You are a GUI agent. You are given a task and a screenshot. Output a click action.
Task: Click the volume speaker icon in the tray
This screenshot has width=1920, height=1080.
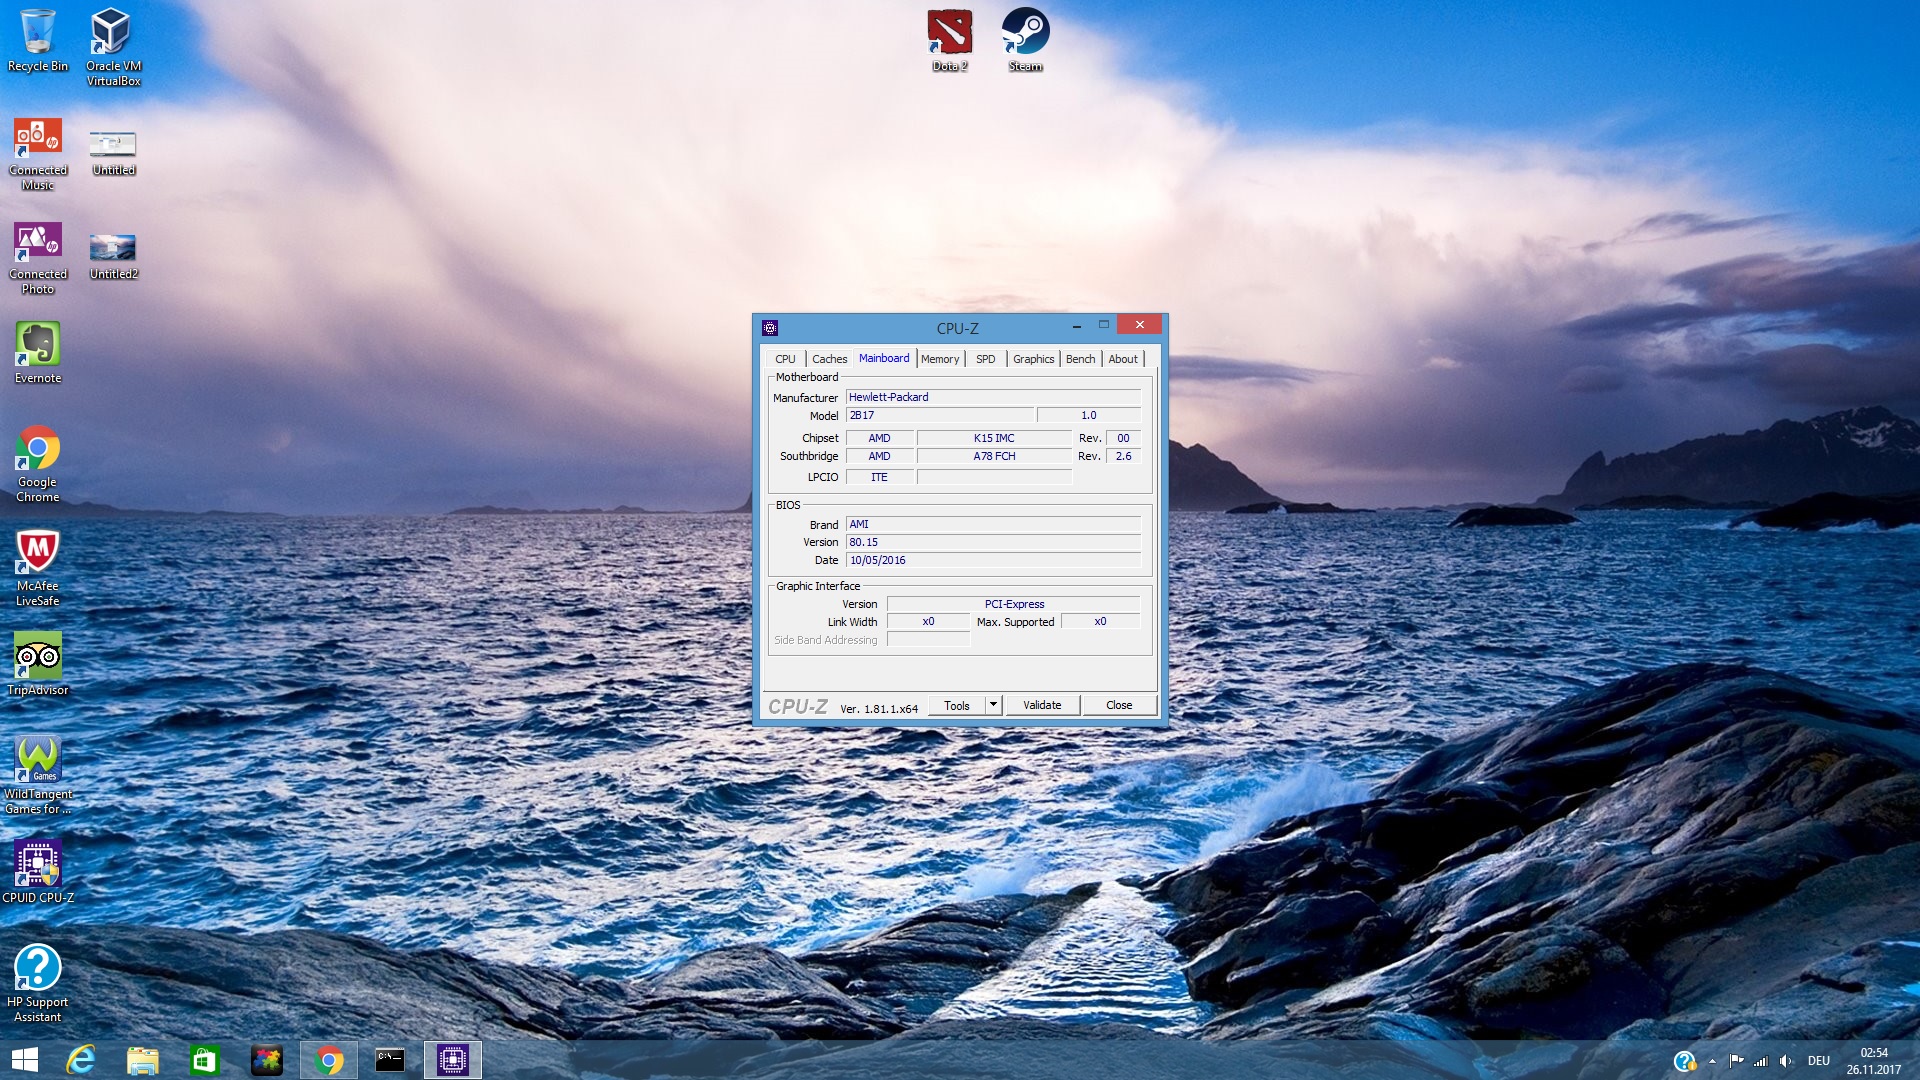coord(1786,1061)
